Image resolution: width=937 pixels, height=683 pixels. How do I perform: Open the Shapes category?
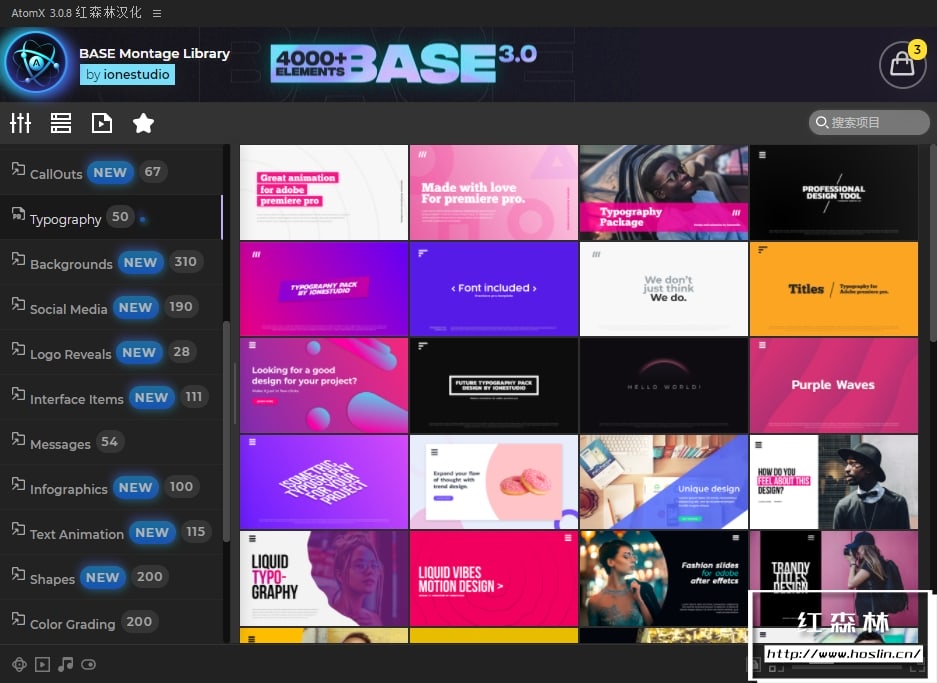[x=111, y=577]
